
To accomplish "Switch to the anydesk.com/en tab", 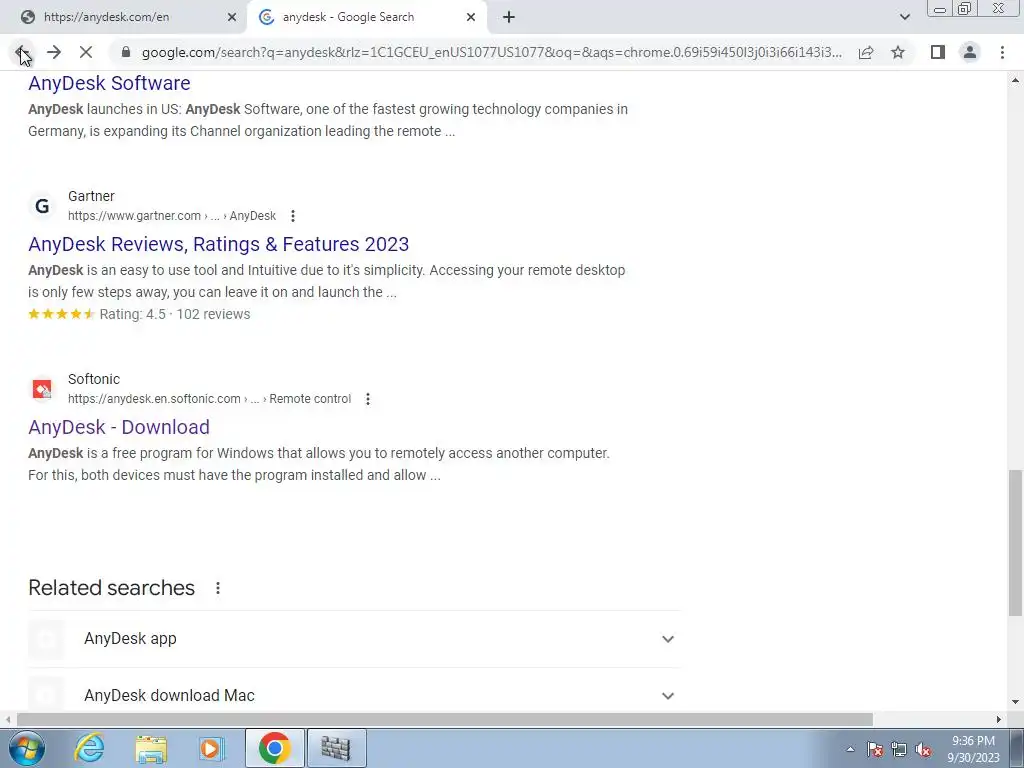I will 124,17.
